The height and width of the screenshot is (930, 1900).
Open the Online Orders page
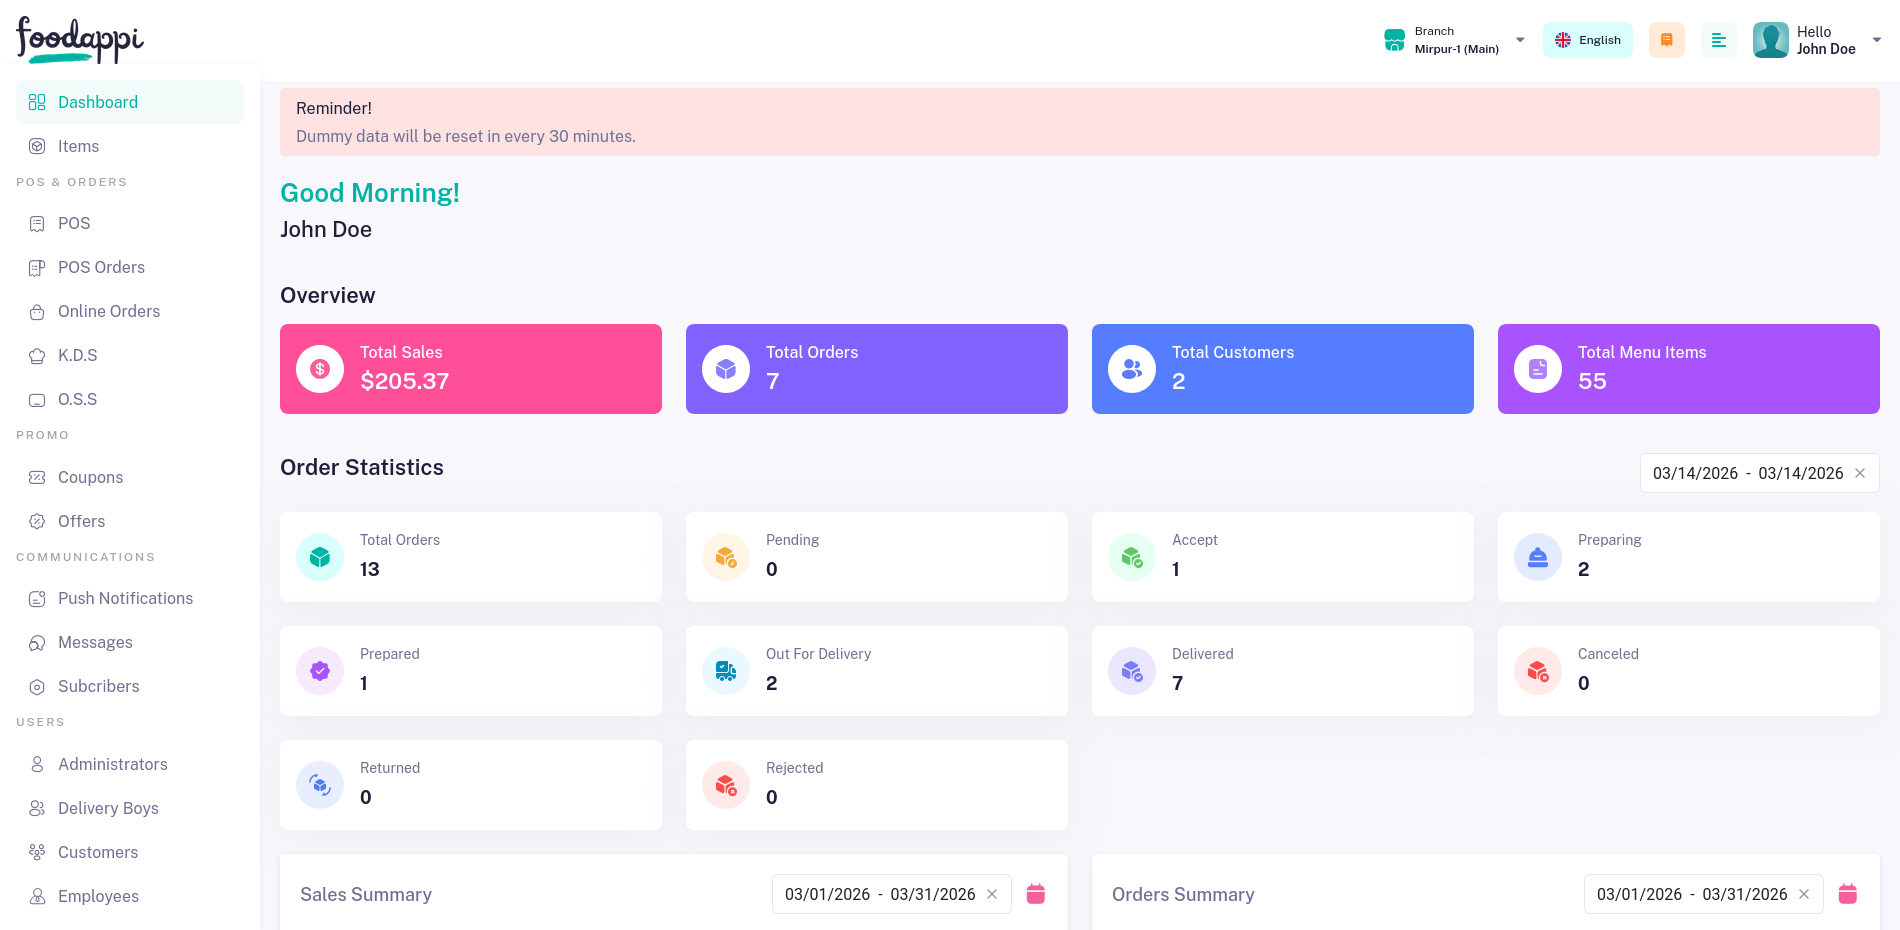(x=108, y=311)
